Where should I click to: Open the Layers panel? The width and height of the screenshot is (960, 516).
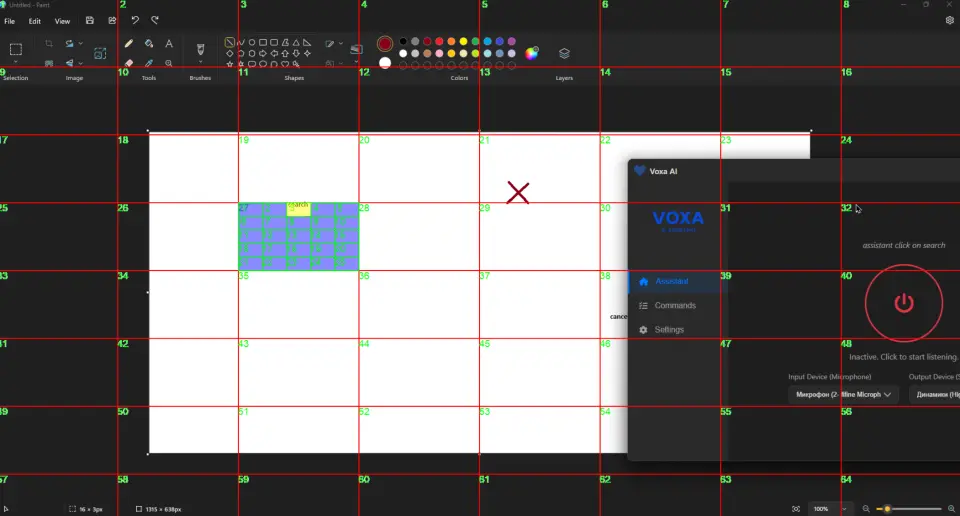click(564, 53)
